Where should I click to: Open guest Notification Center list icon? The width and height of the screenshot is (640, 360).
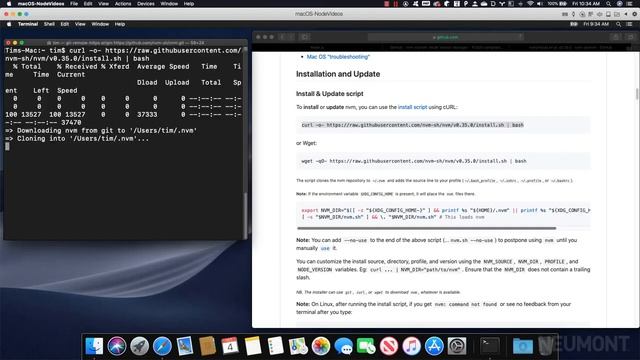(629, 24)
